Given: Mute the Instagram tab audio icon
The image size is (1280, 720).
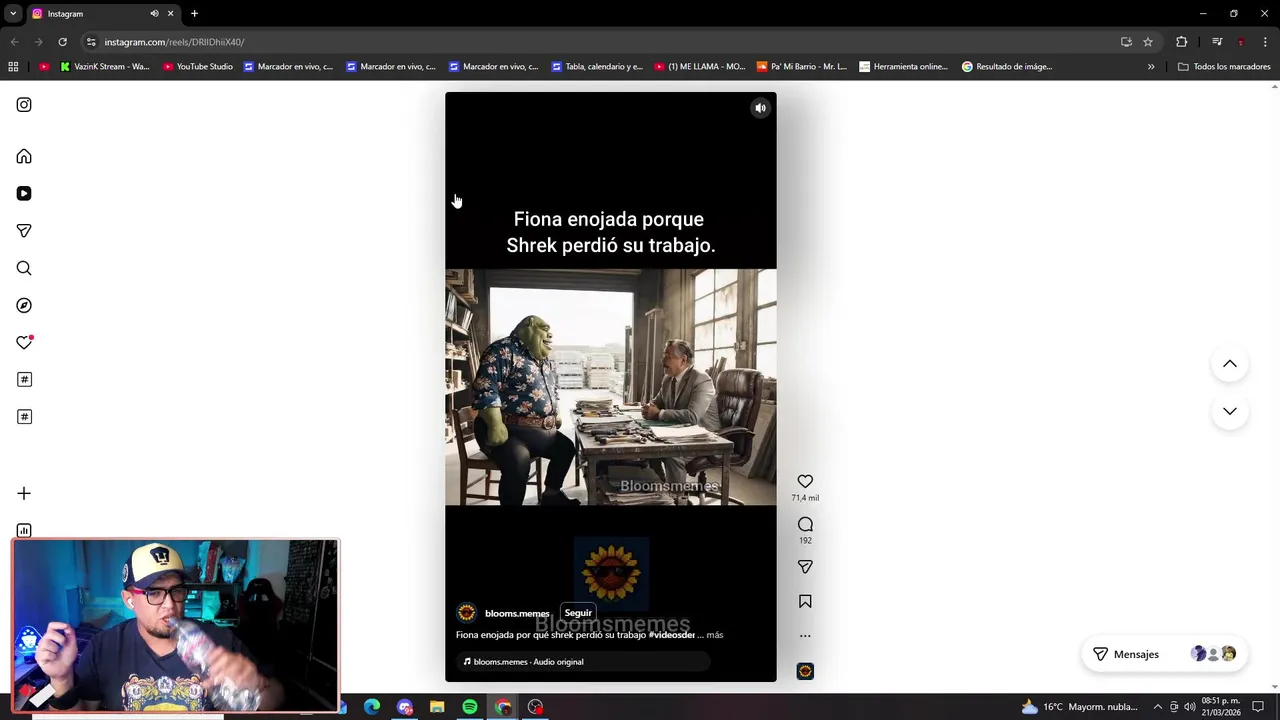Looking at the screenshot, I should [x=154, y=14].
